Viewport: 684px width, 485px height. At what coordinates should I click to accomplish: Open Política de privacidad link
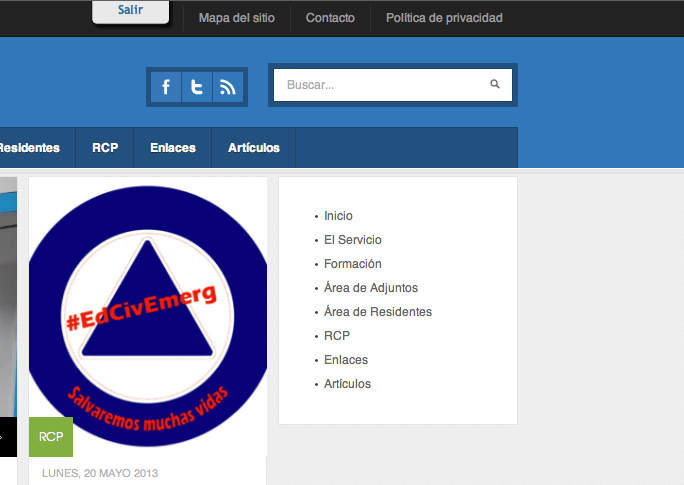[444, 18]
